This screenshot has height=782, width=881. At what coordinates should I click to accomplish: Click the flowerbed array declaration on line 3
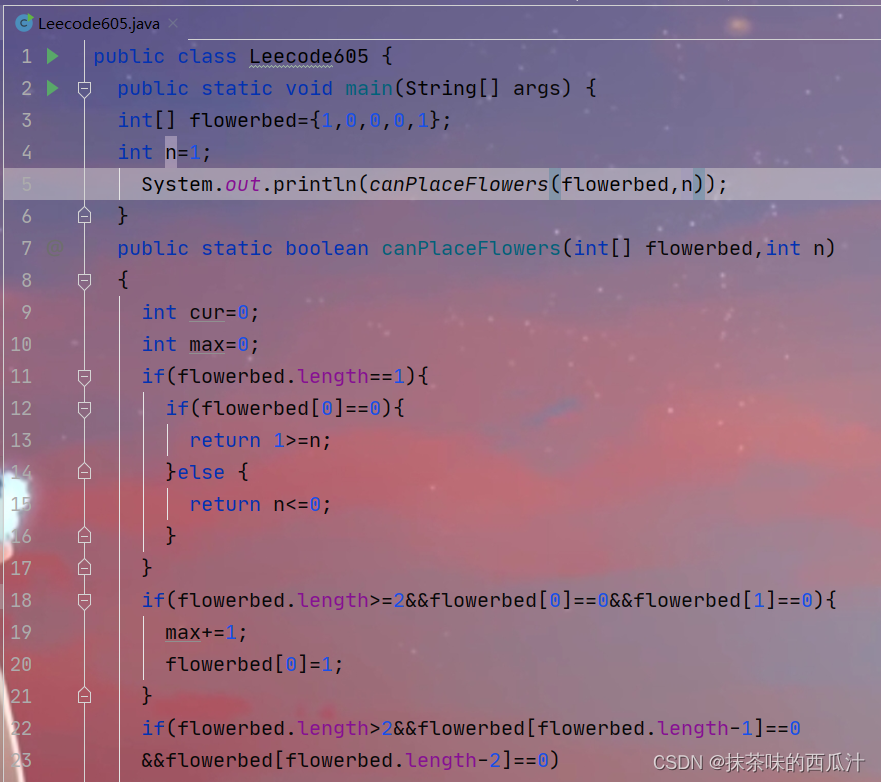284,121
